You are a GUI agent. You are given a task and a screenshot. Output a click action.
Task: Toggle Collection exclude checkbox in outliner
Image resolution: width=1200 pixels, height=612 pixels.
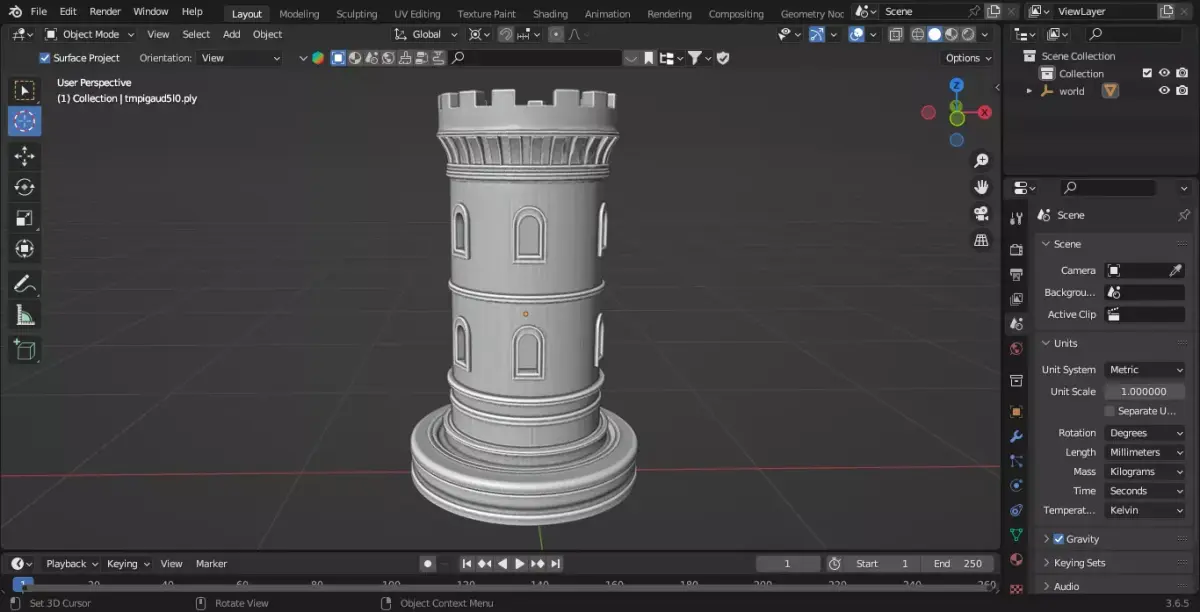click(x=1147, y=73)
